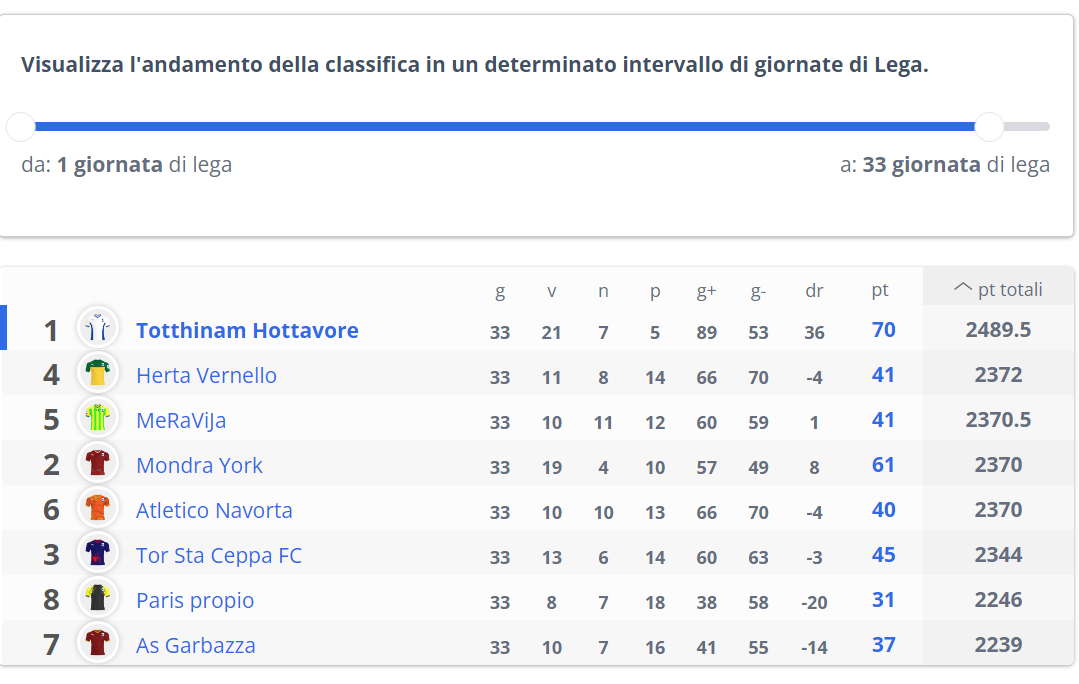Open Totthinam Hottavore team link

coord(247,330)
